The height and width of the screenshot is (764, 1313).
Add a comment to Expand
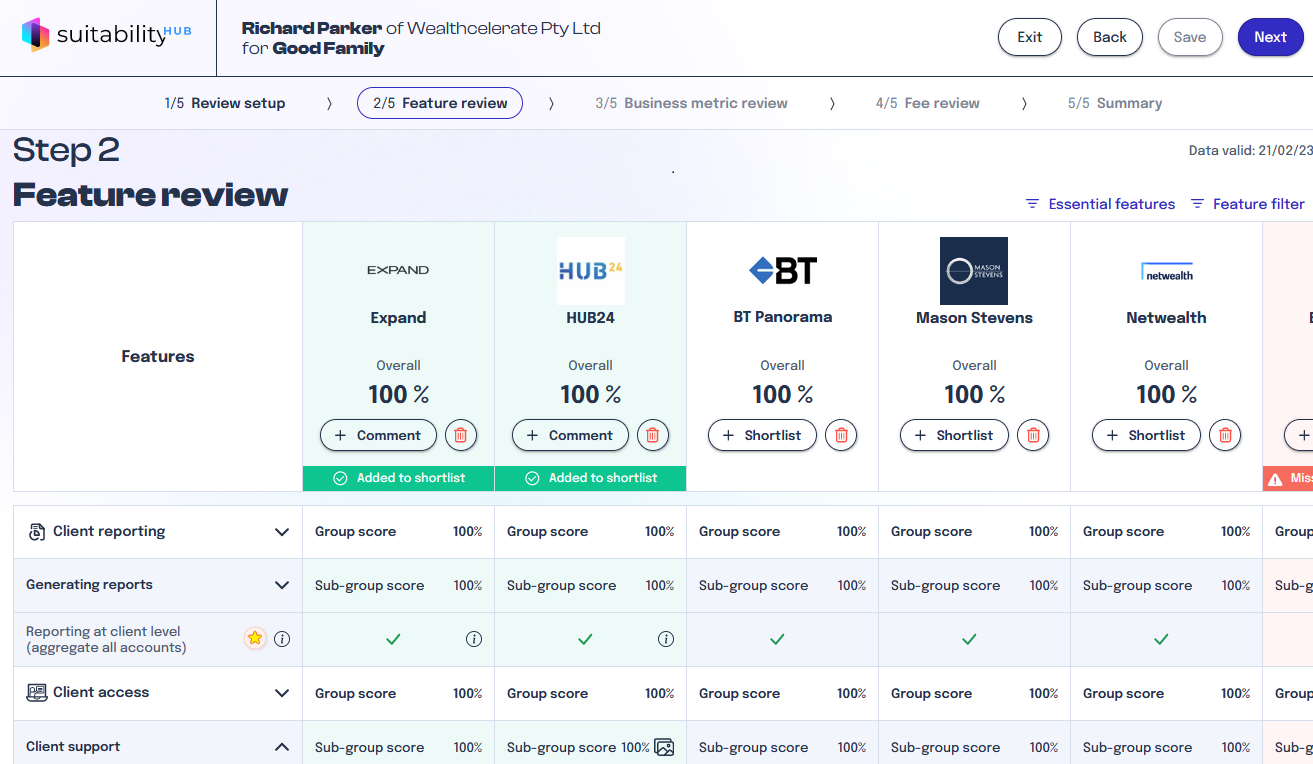click(378, 435)
